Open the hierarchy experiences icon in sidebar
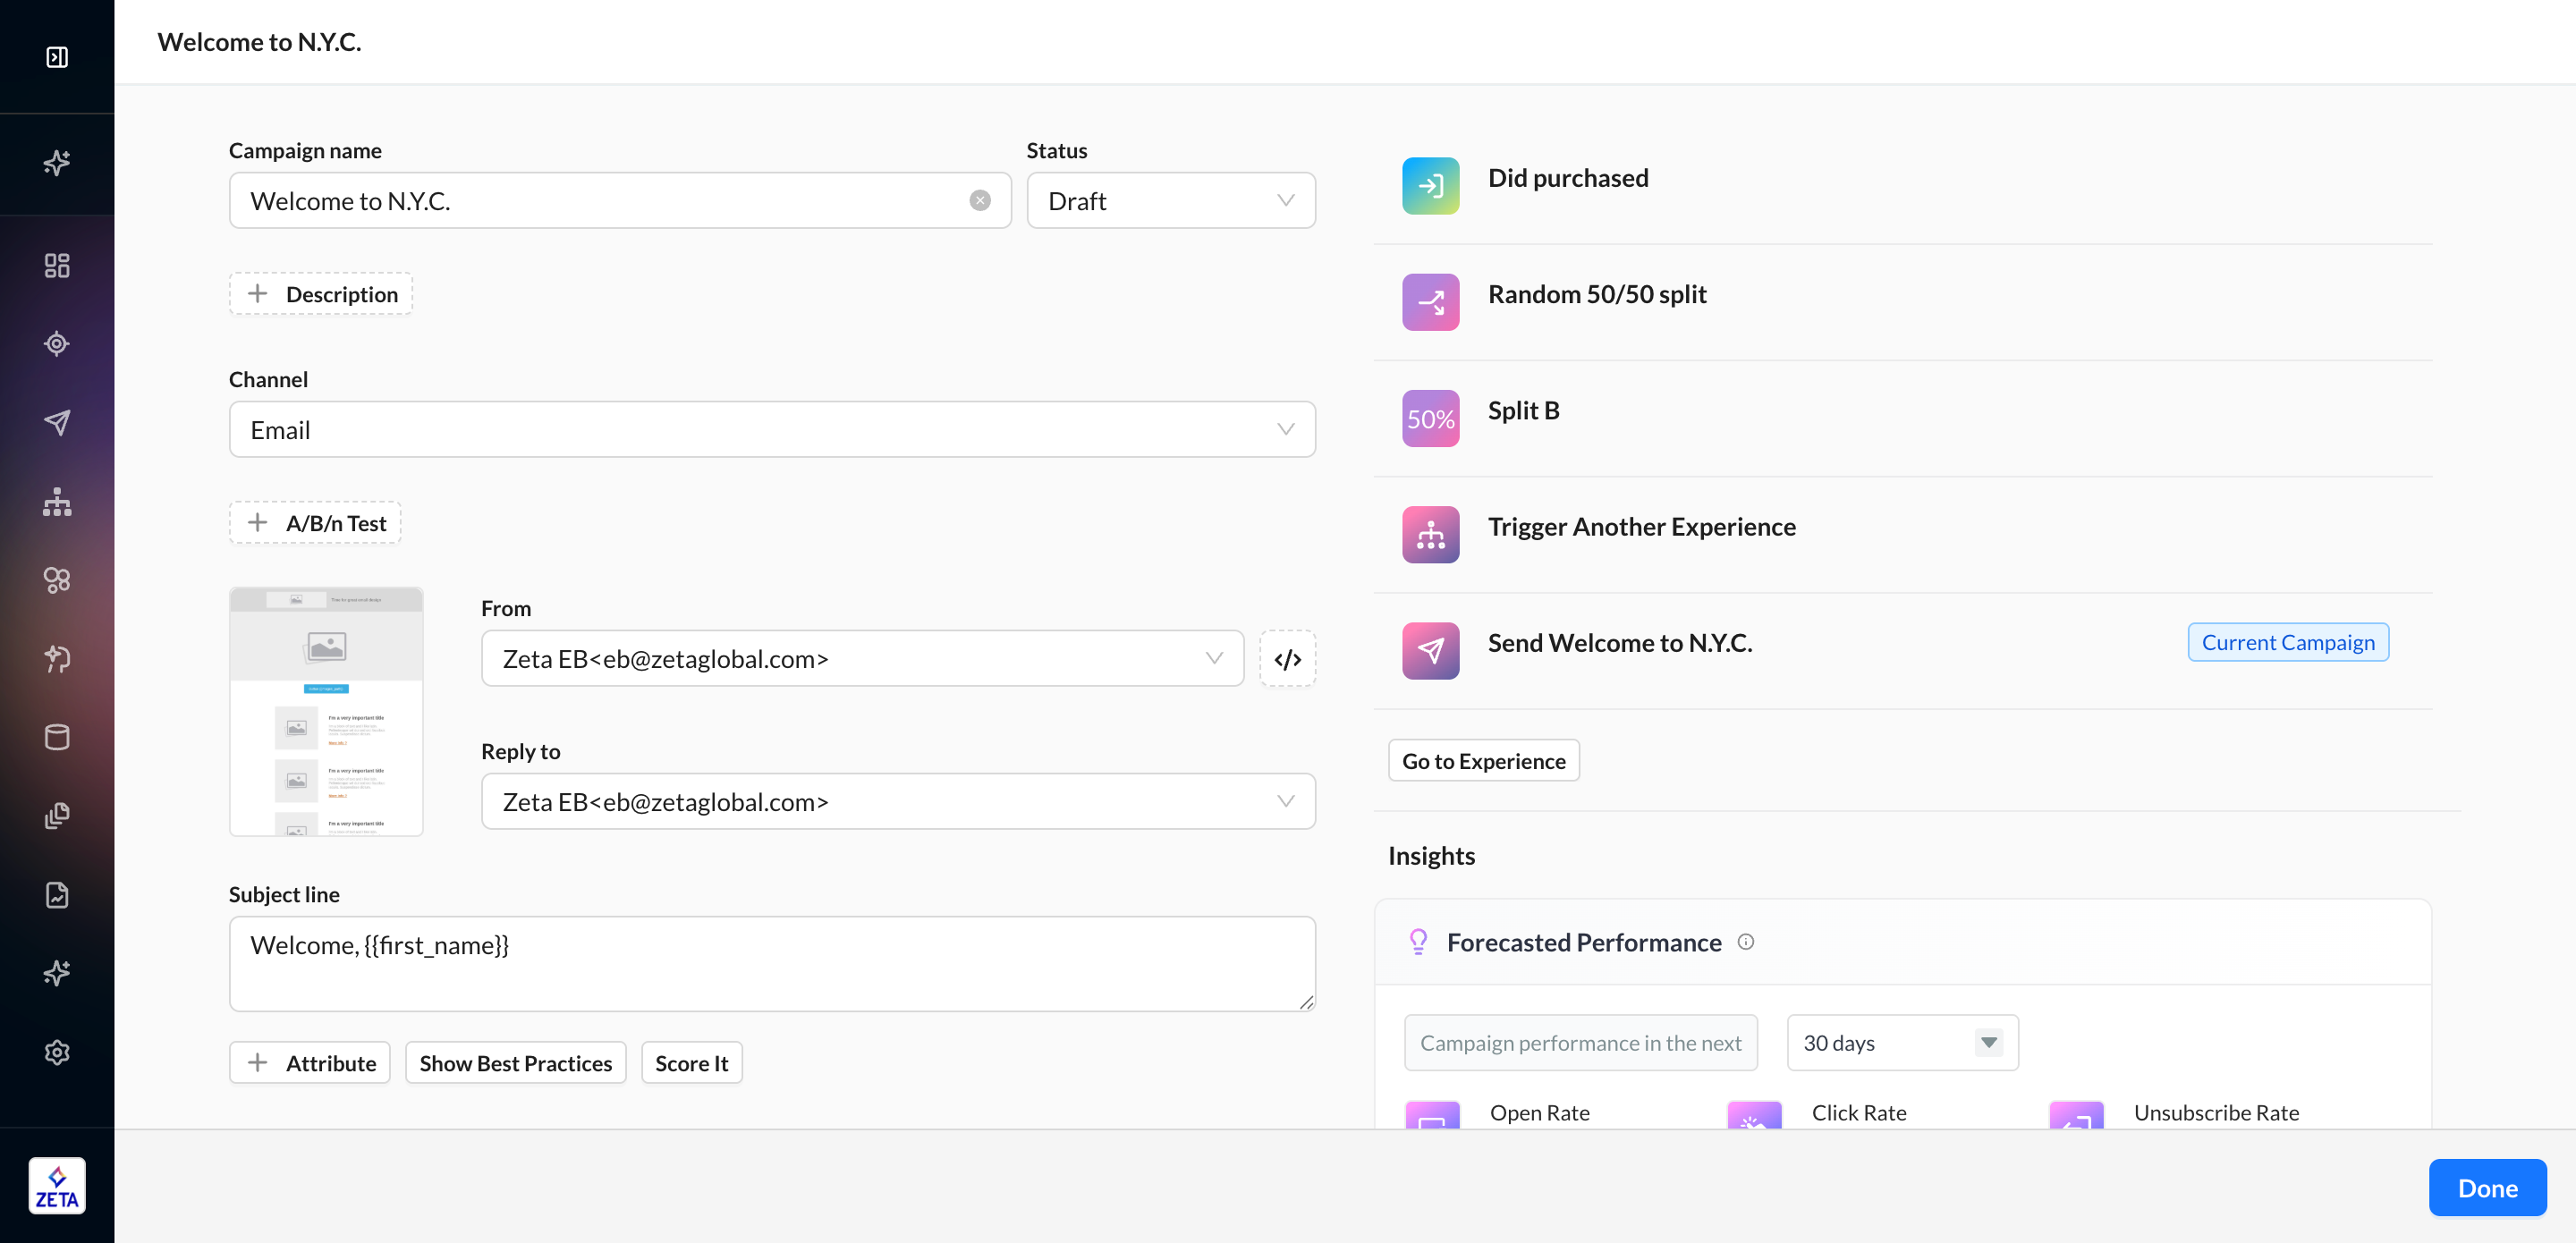 [x=57, y=501]
